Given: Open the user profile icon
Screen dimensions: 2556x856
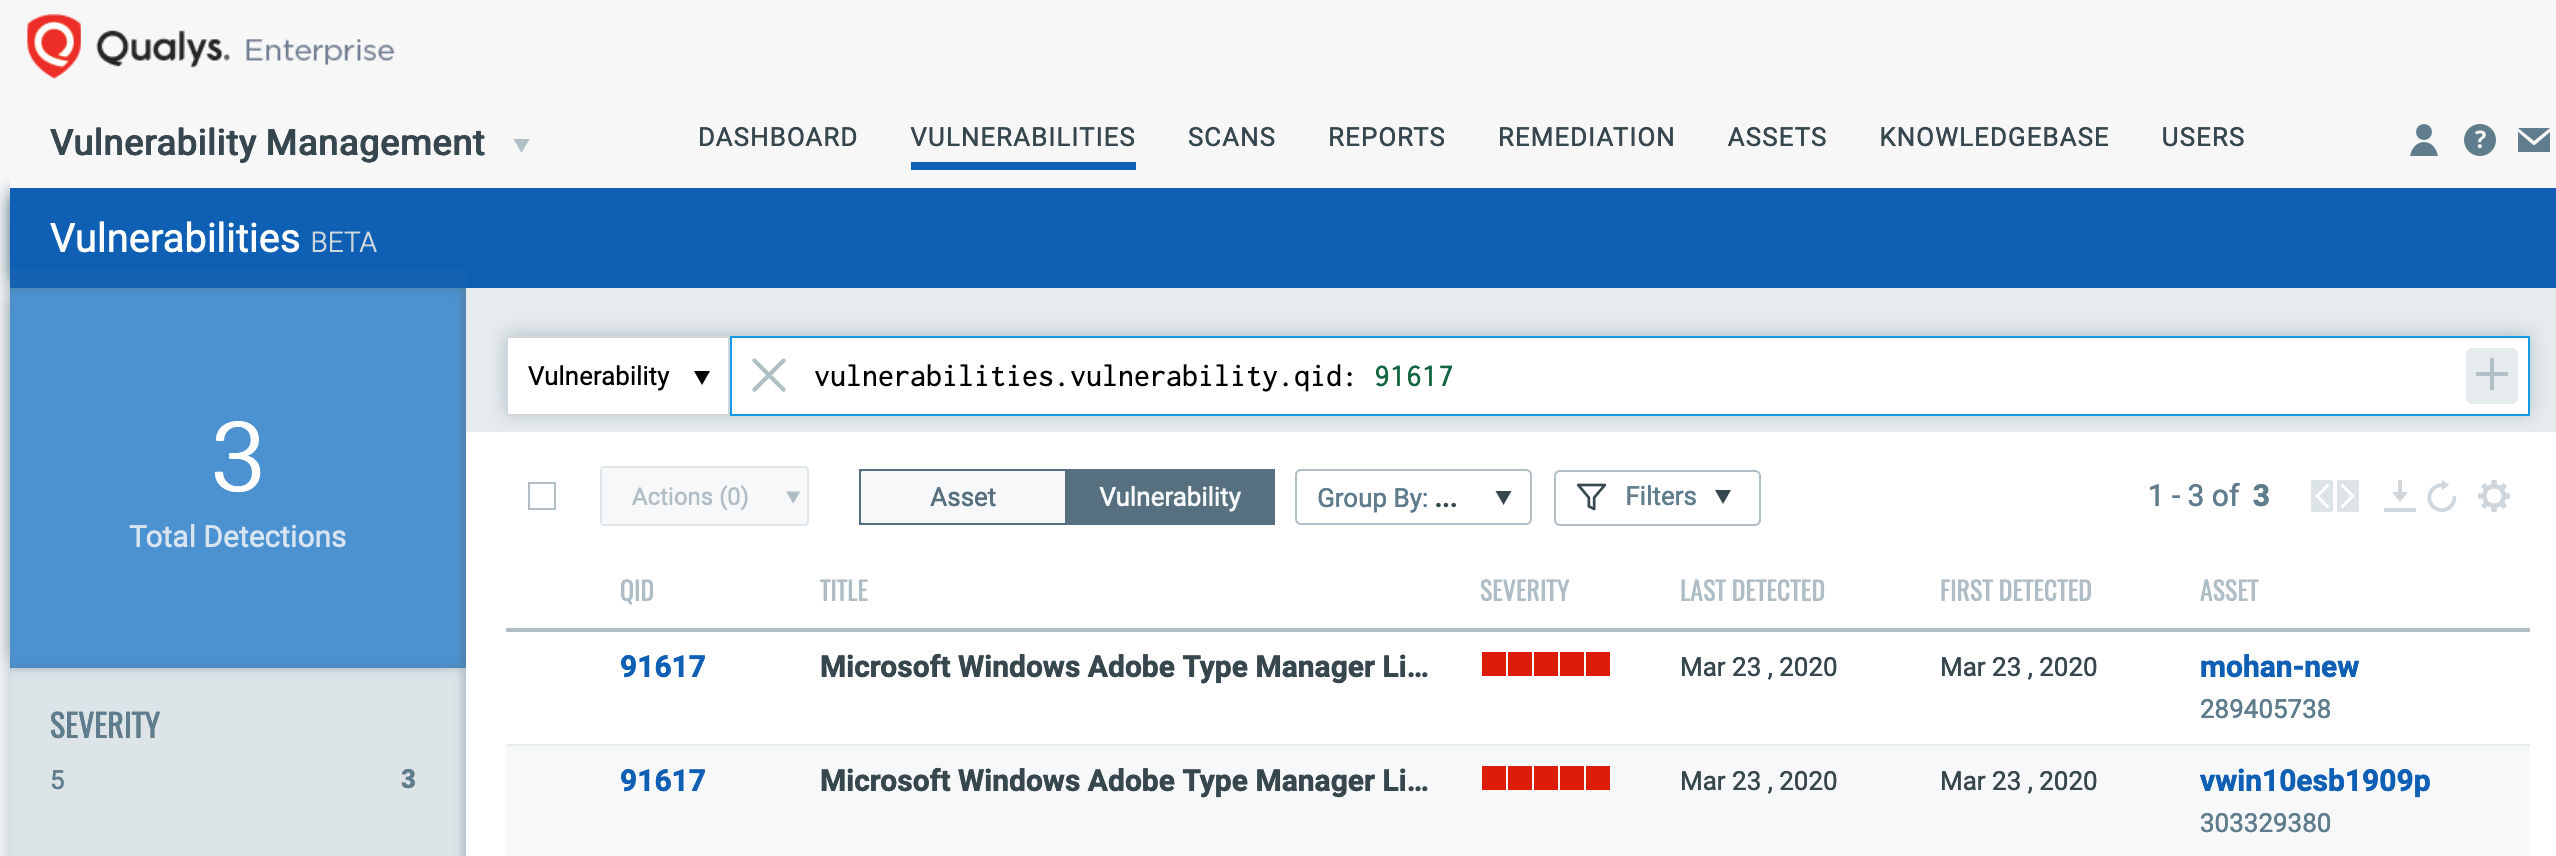Looking at the screenshot, I should pyautogui.click(x=2423, y=139).
